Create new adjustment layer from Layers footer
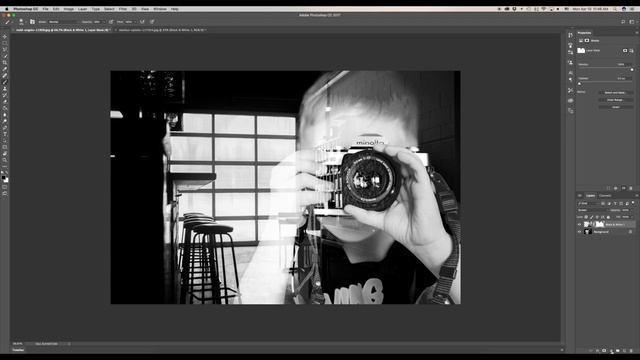Viewport: 640px width, 360px height. coord(611,350)
